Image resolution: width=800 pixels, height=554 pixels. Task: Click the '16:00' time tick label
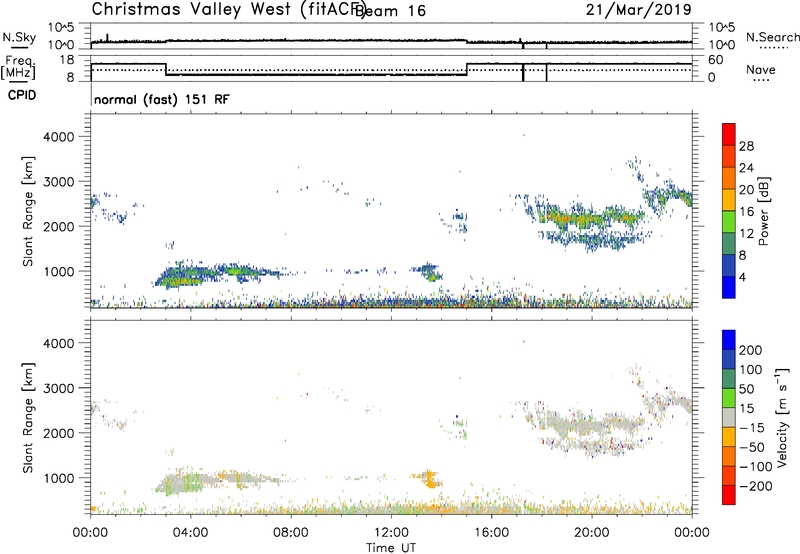pos(491,533)
